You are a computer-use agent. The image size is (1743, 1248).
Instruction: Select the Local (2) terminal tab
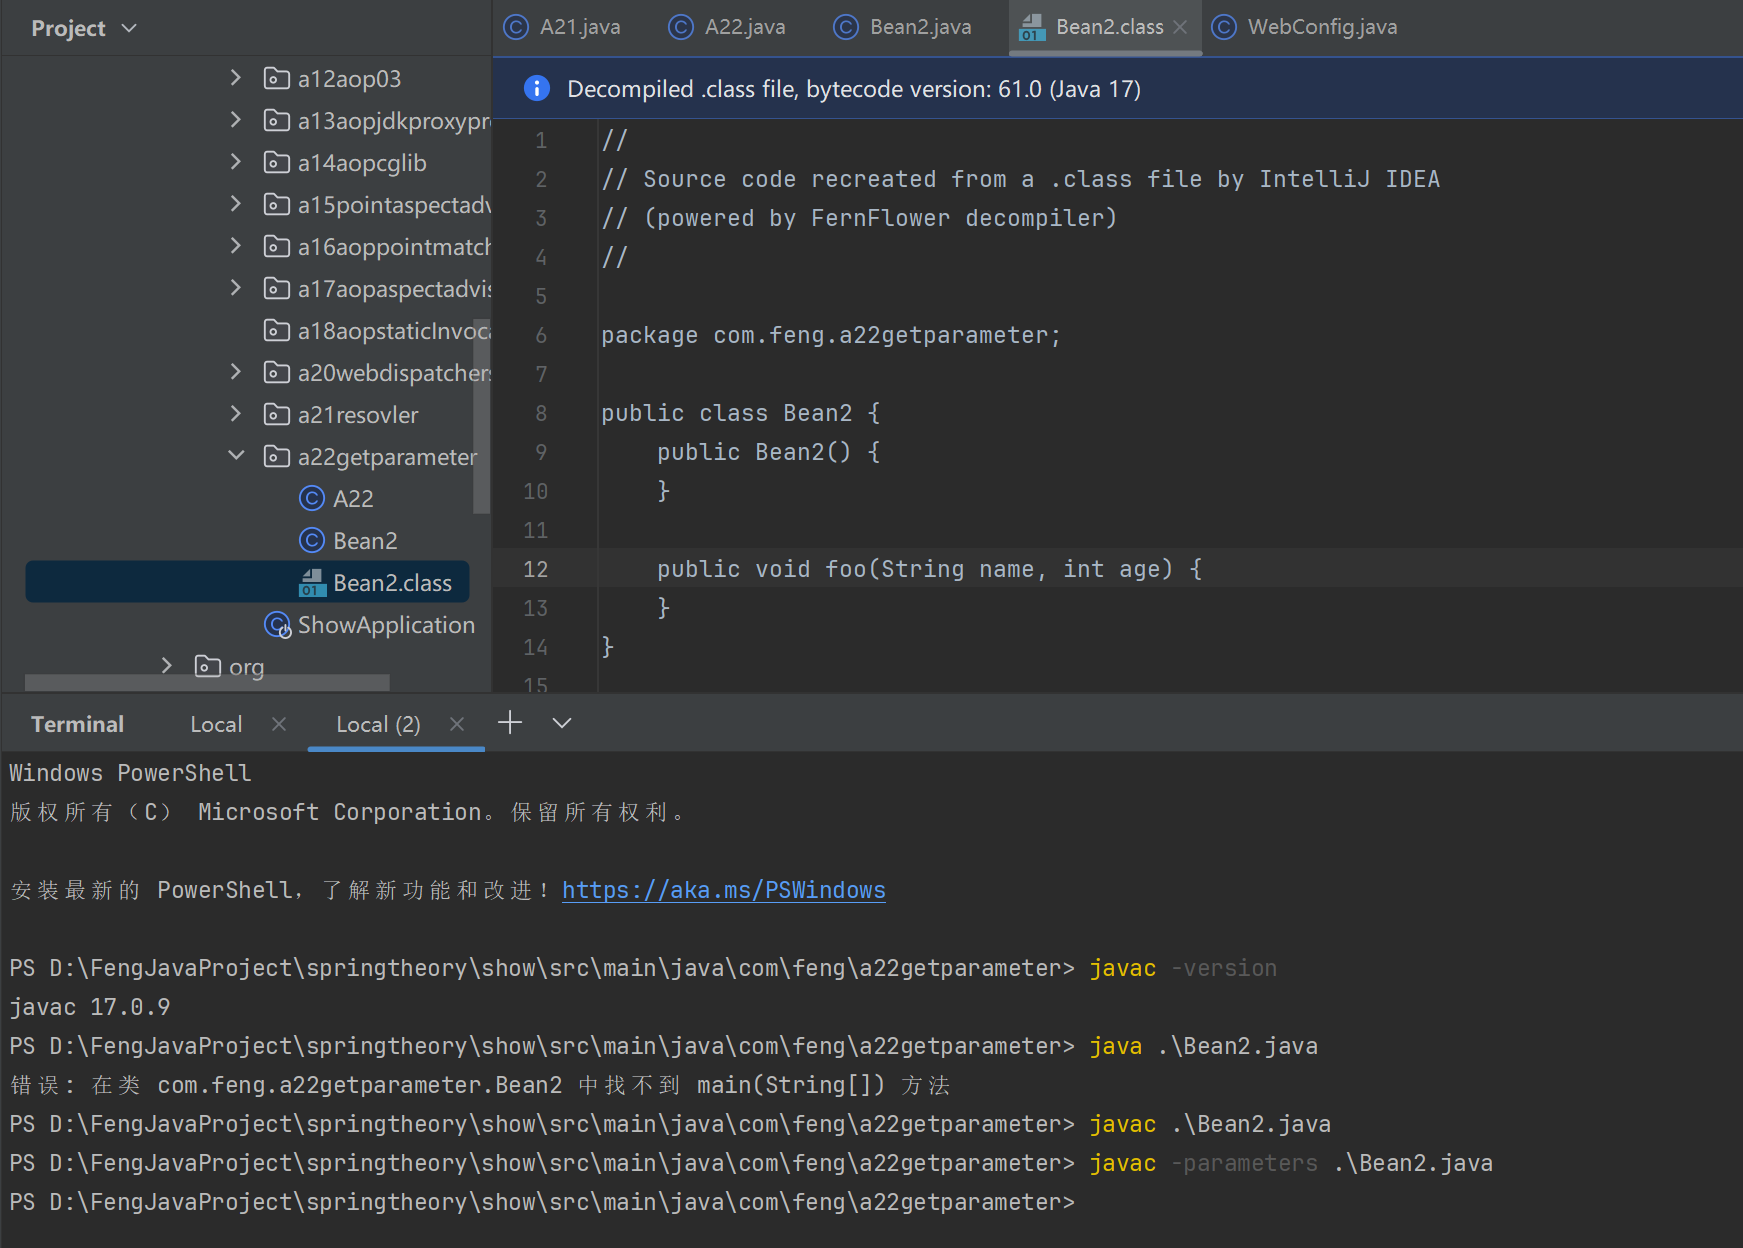tap(378, 724)
